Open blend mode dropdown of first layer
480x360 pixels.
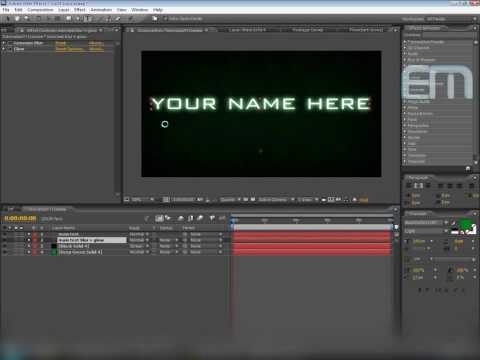click(139, 234)
